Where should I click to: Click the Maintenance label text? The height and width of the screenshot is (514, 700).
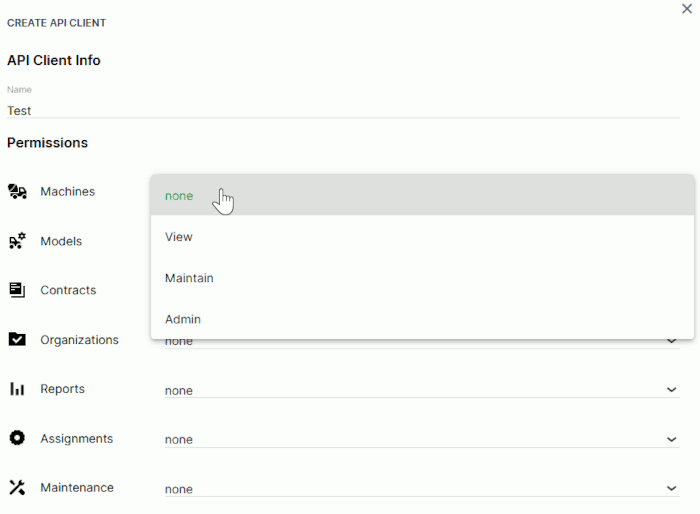click(77, 488)
